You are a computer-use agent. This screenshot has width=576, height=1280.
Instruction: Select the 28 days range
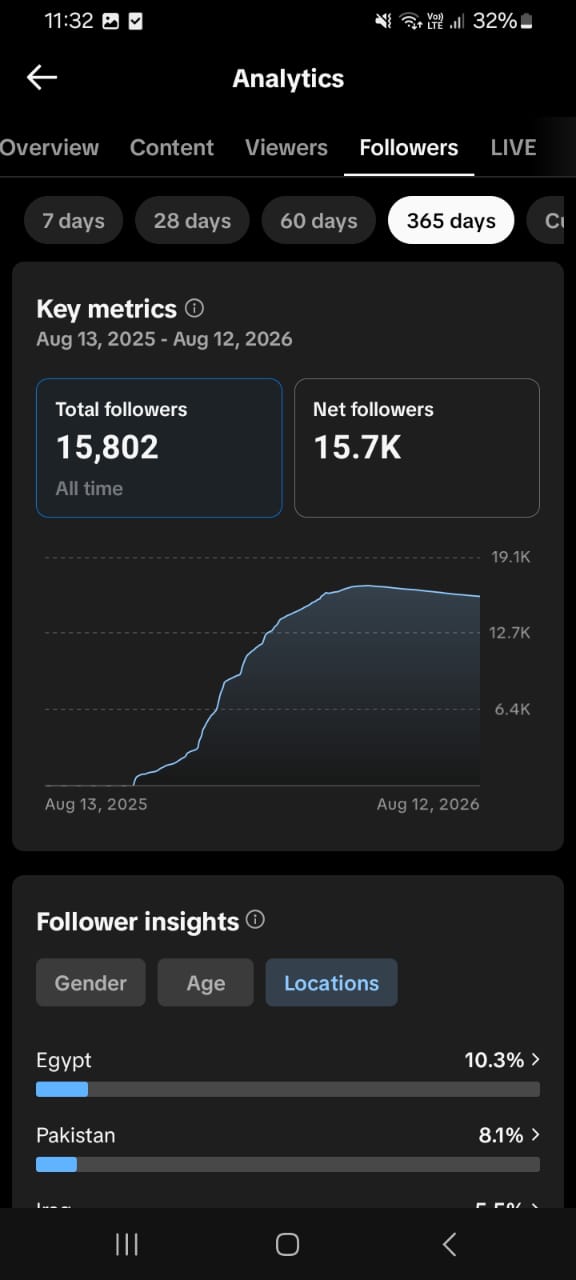click(x=192, y=221)
